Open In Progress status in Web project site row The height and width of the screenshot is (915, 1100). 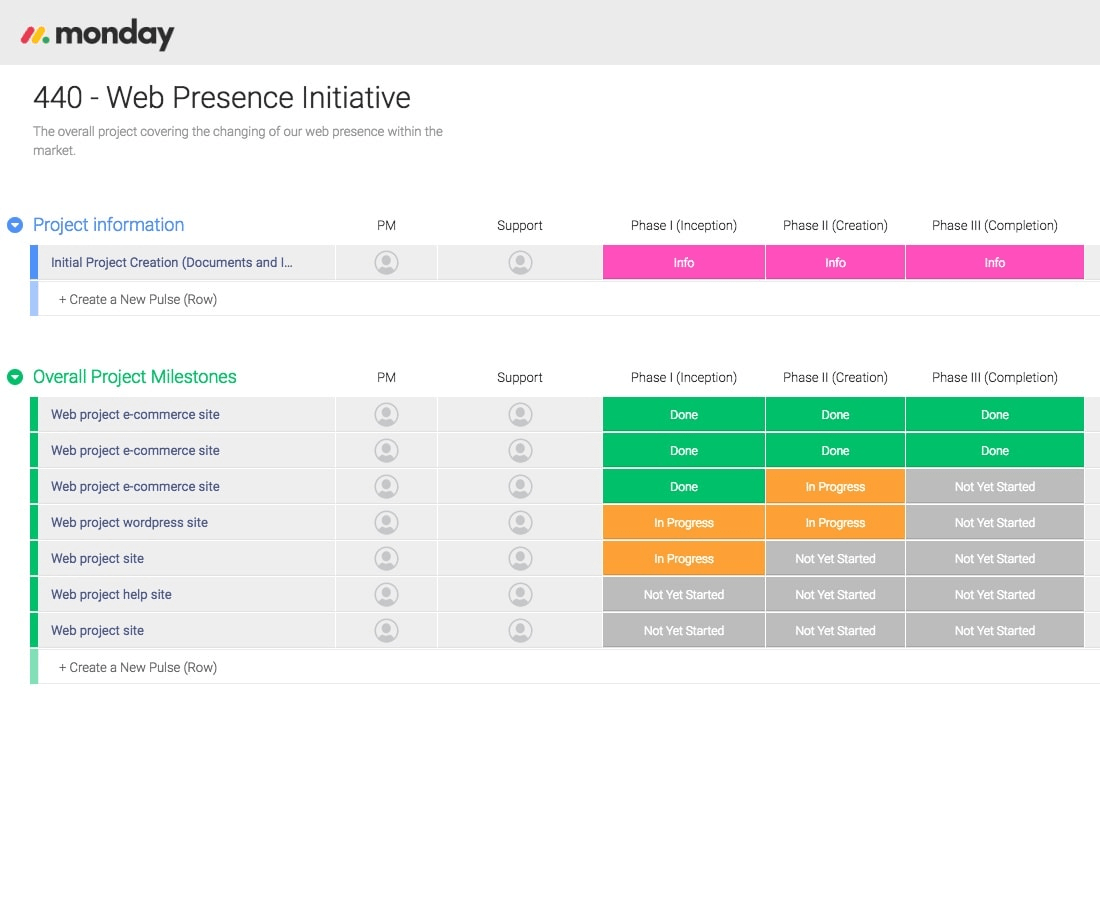click(683, 559)
